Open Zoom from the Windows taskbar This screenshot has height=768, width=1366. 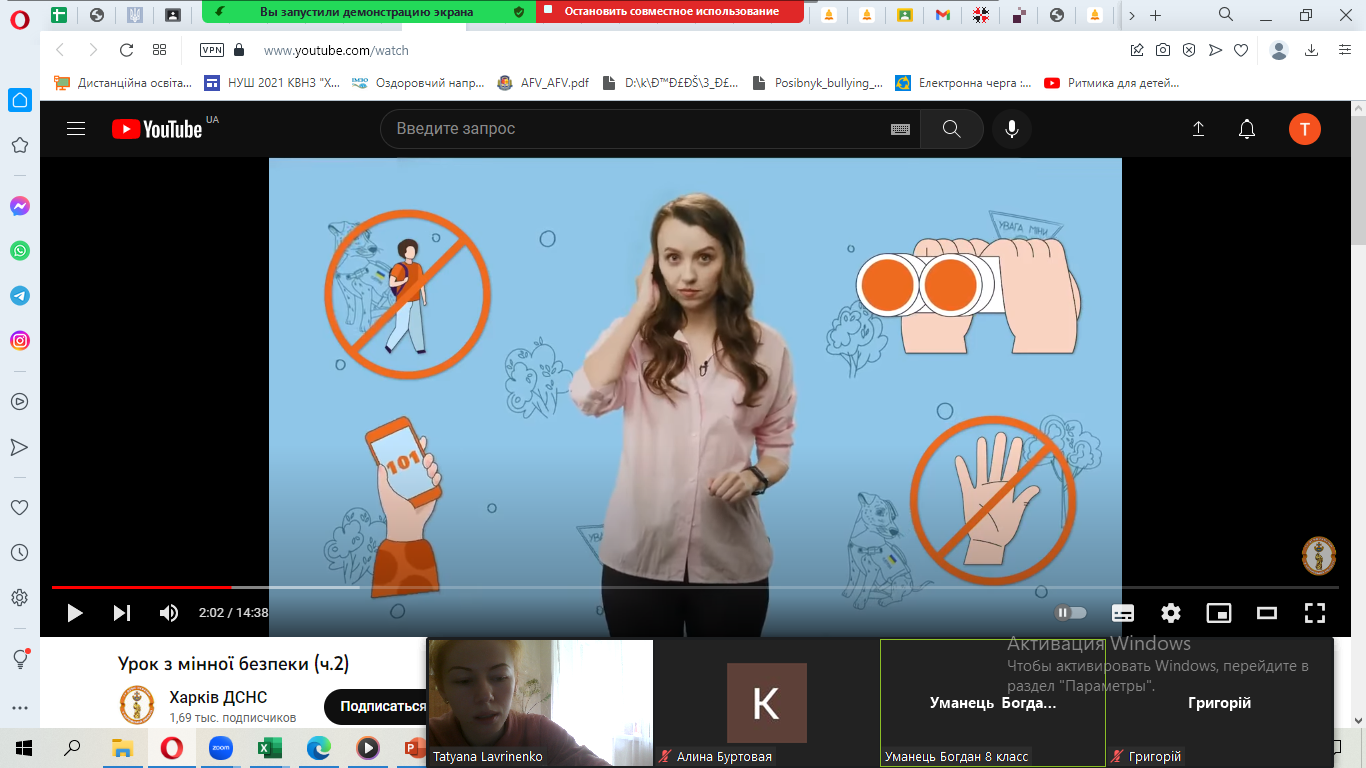[x=220, y=747]
